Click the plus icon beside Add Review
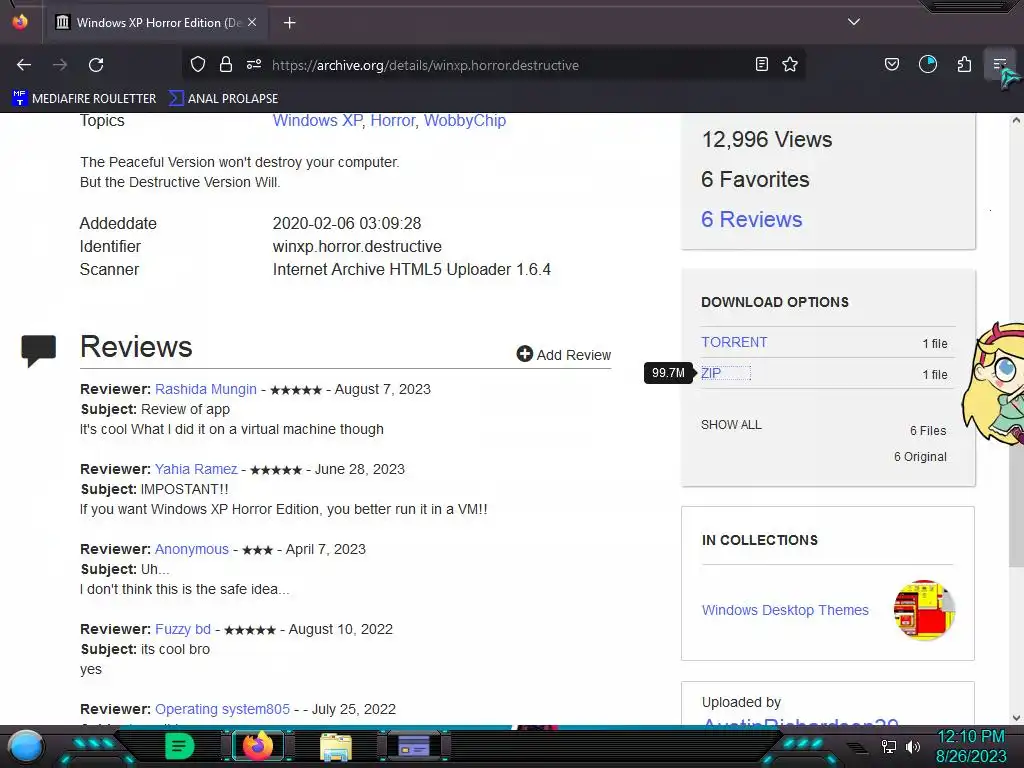This screenshot has height=768, width=1024. pyautogui.click(x=524, y=354)
